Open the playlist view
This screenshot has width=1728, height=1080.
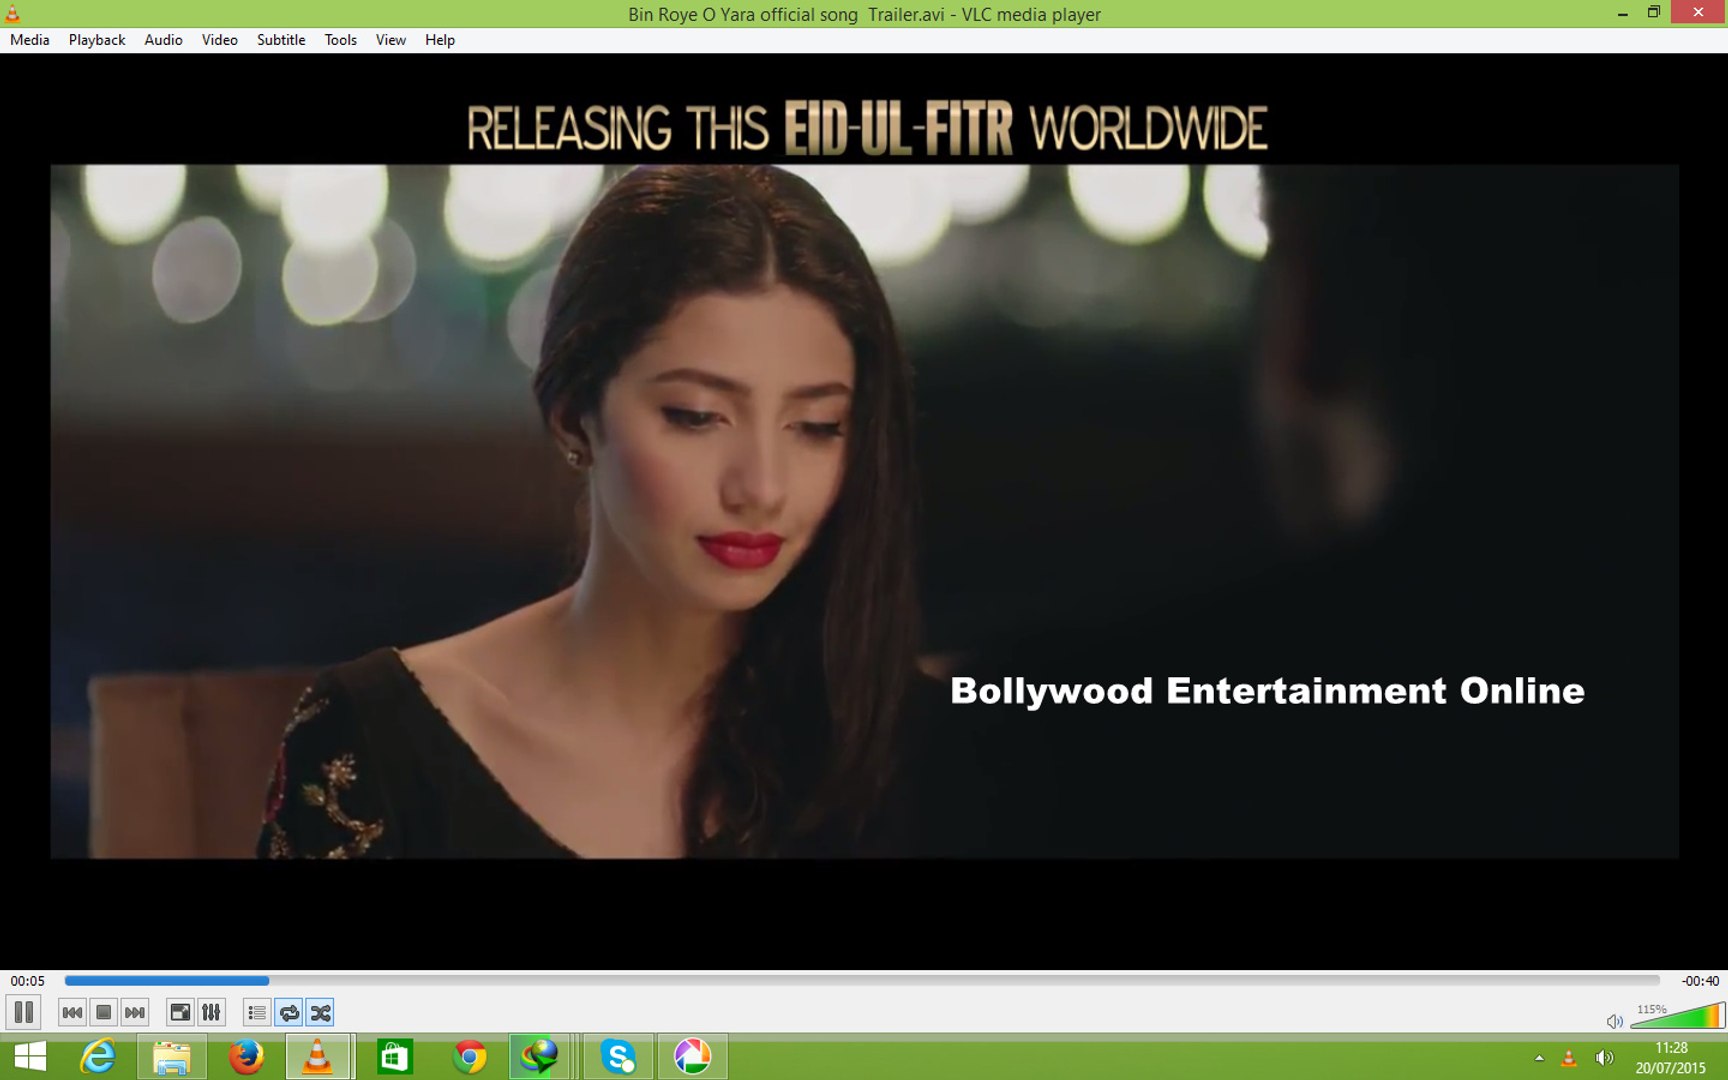click(257, 1013)
